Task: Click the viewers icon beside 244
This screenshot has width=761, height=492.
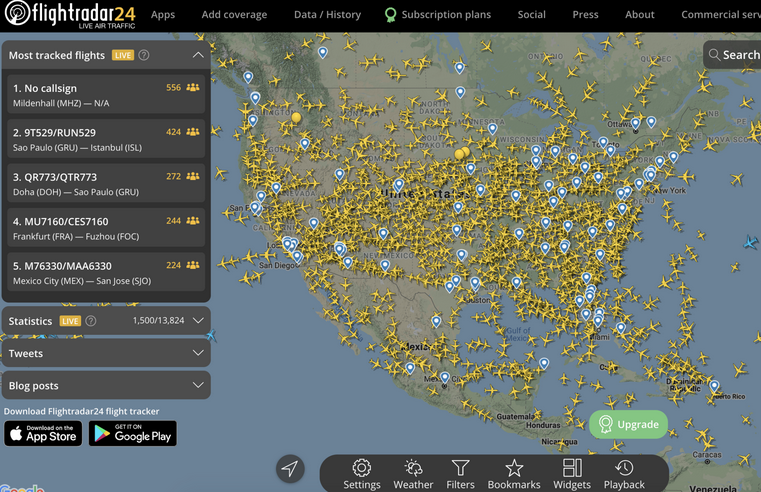Action: coord(193,221)
